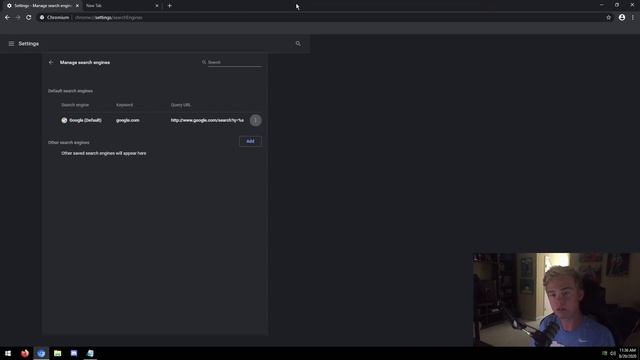Launch Firefox from the taskbar
This screenshot has width=640, height=360.
point(25,353)
